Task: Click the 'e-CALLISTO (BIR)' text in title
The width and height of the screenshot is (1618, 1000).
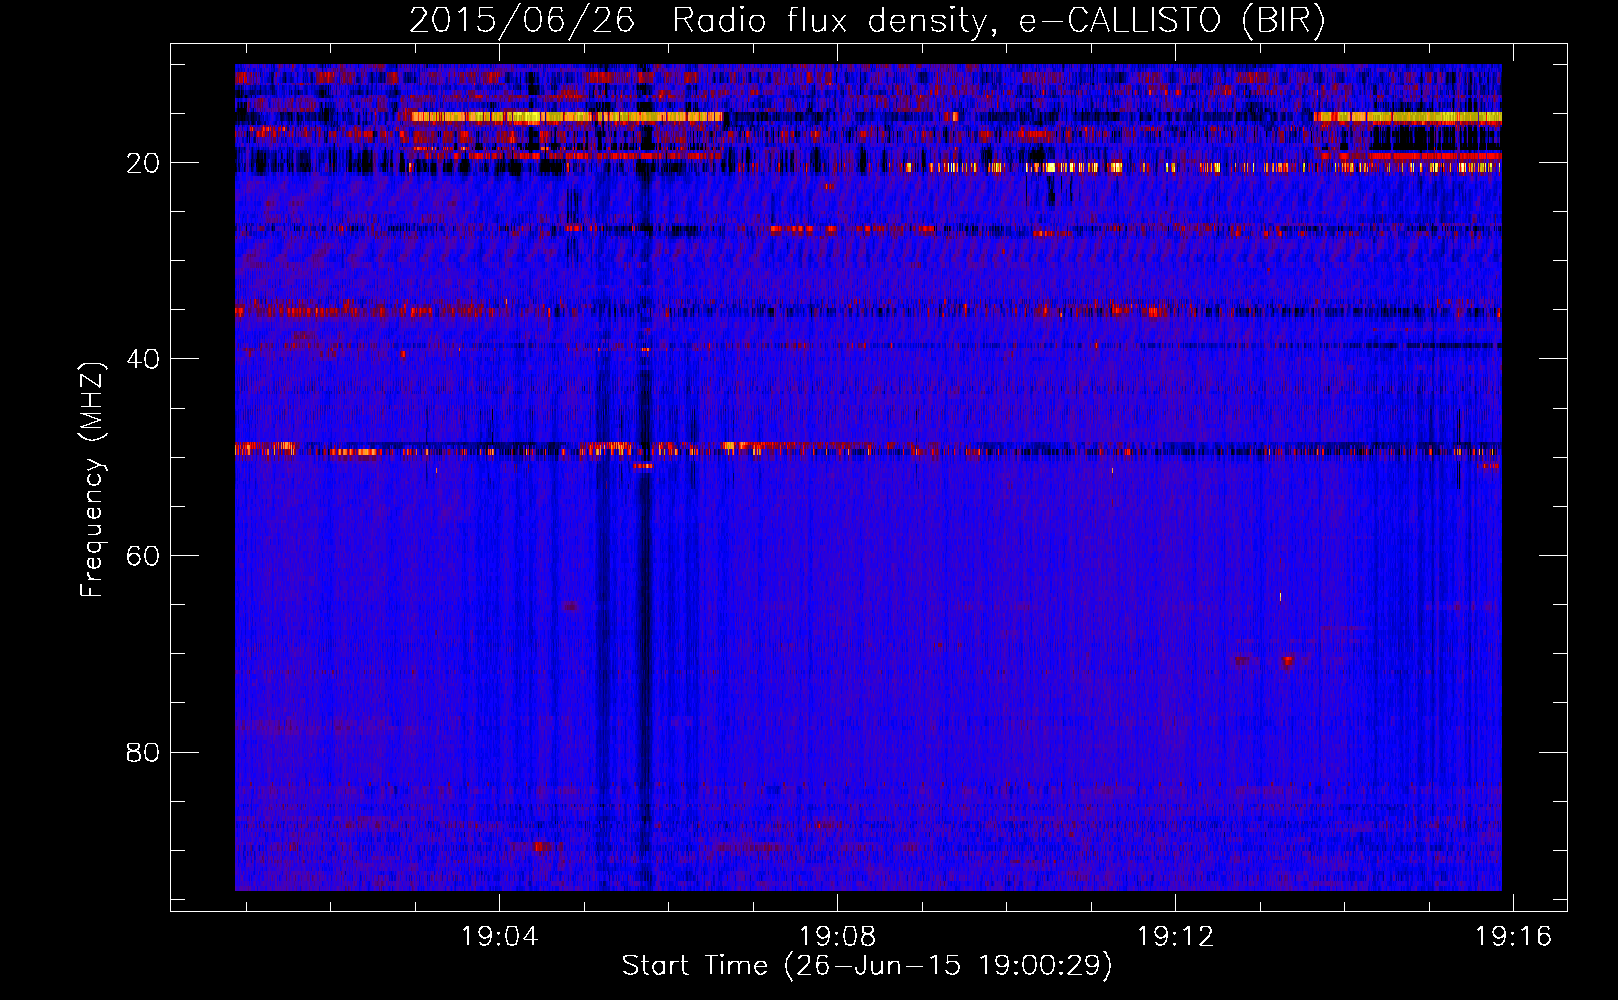Action: [1172, 21]
